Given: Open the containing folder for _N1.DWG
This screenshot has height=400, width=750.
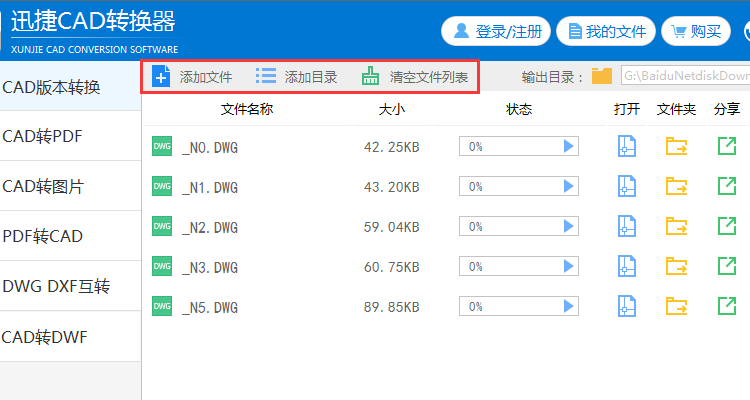Looking at the screenshot, I should (676, 186).
